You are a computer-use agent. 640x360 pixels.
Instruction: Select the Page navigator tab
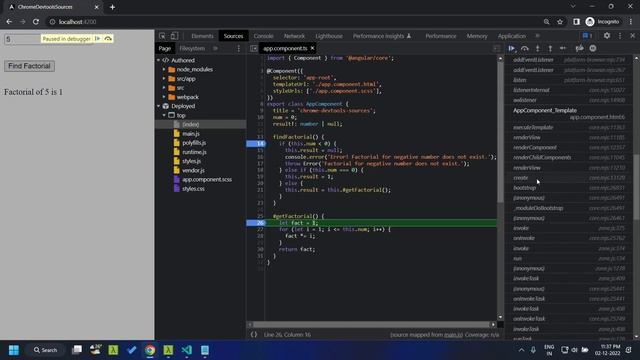165,49
